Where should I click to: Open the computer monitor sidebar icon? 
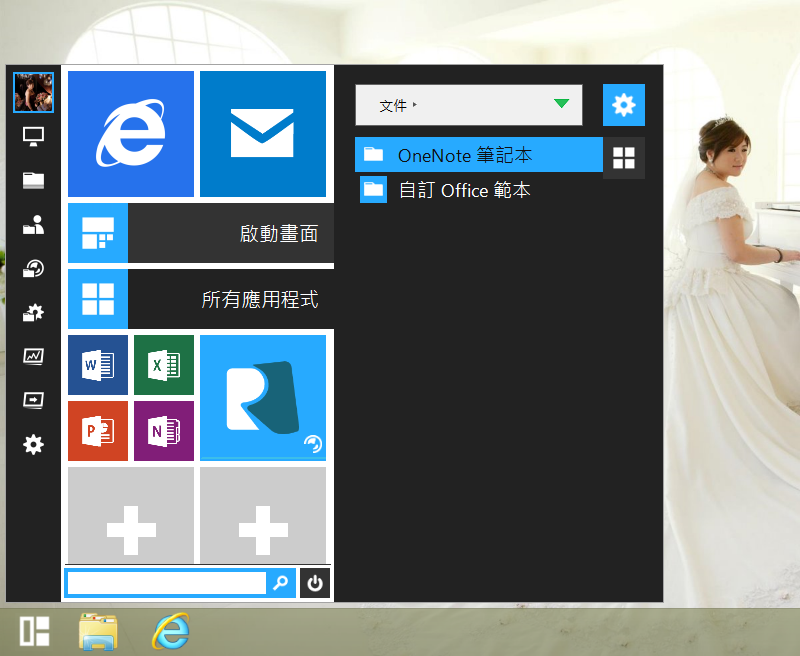click(33, 136)
